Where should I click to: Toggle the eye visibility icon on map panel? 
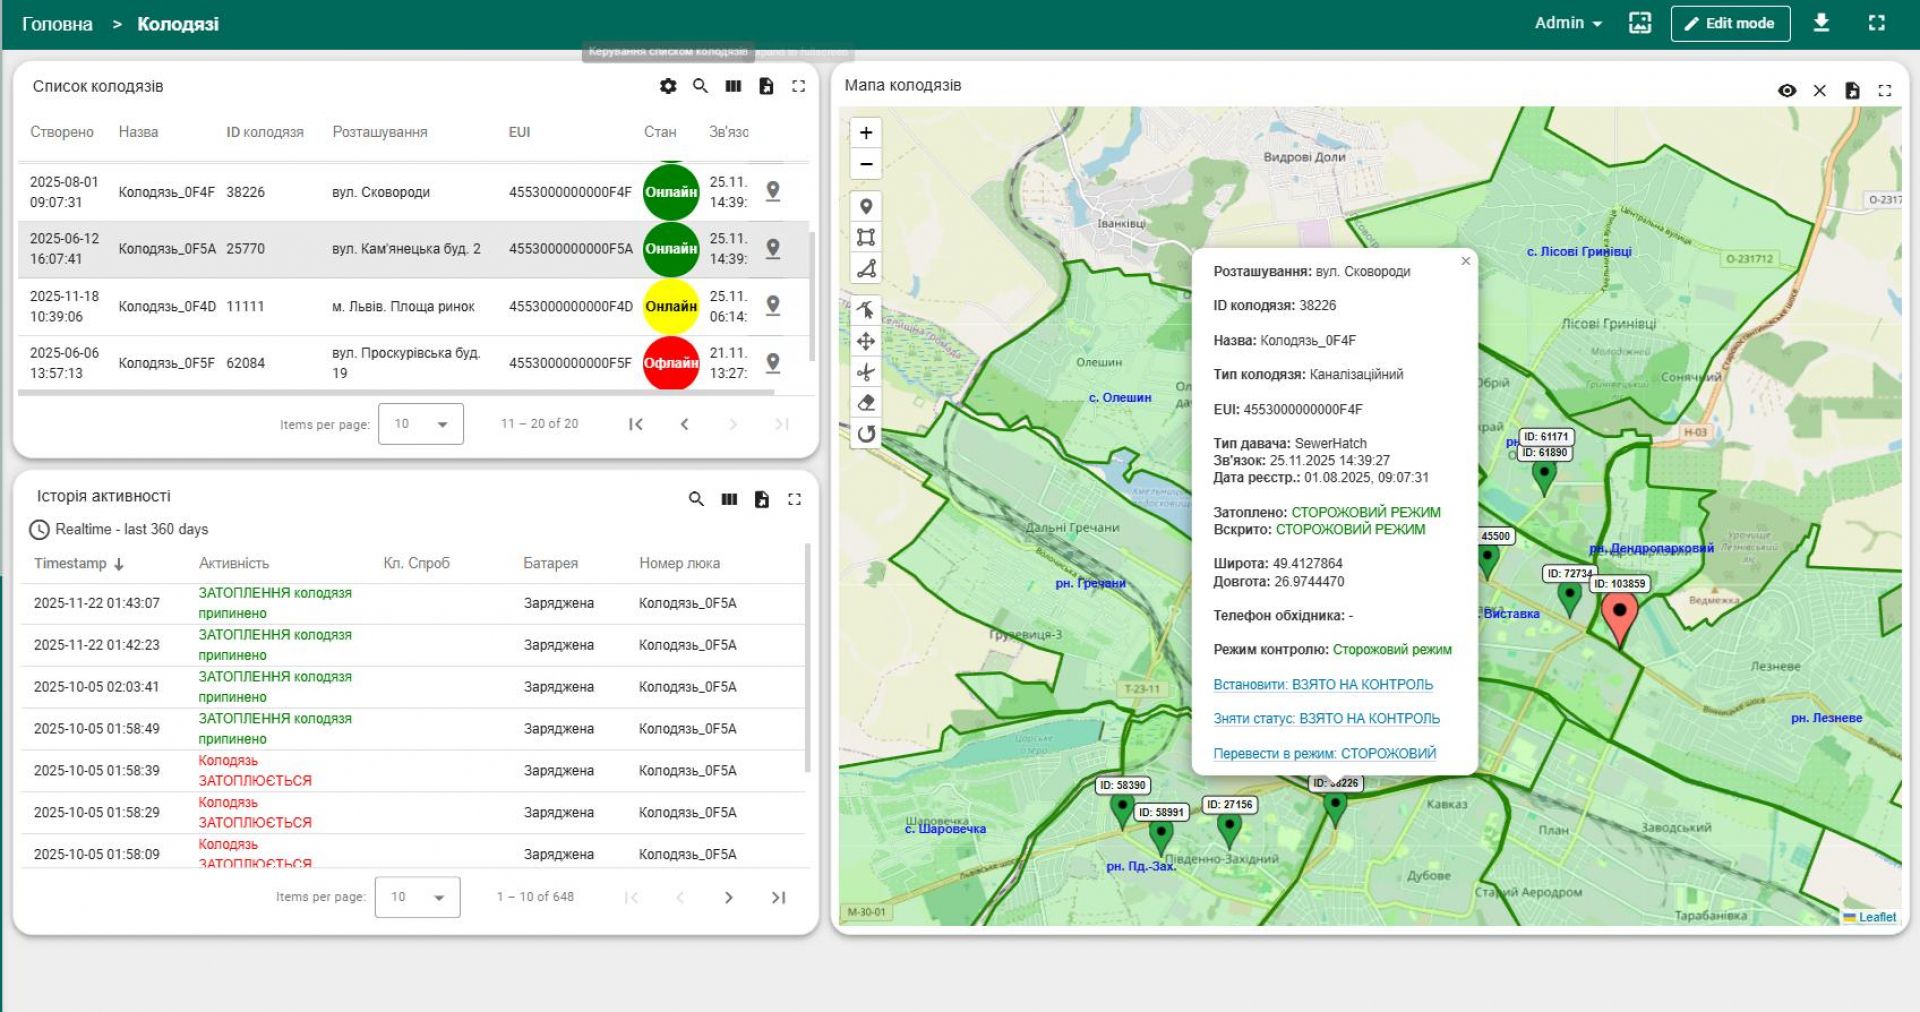point(1787,90)
